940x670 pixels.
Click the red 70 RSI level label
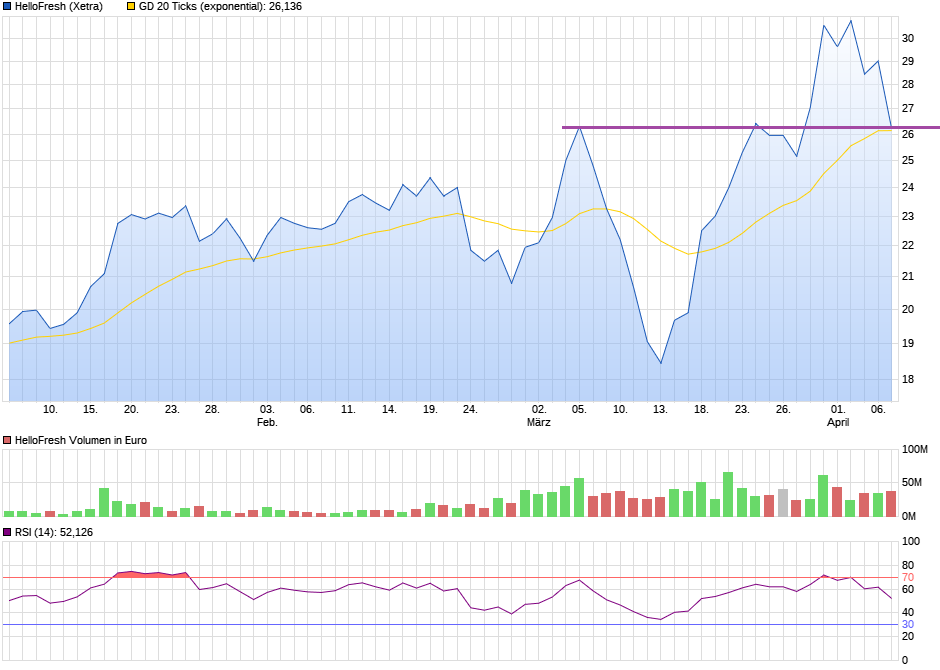[908, 578]
